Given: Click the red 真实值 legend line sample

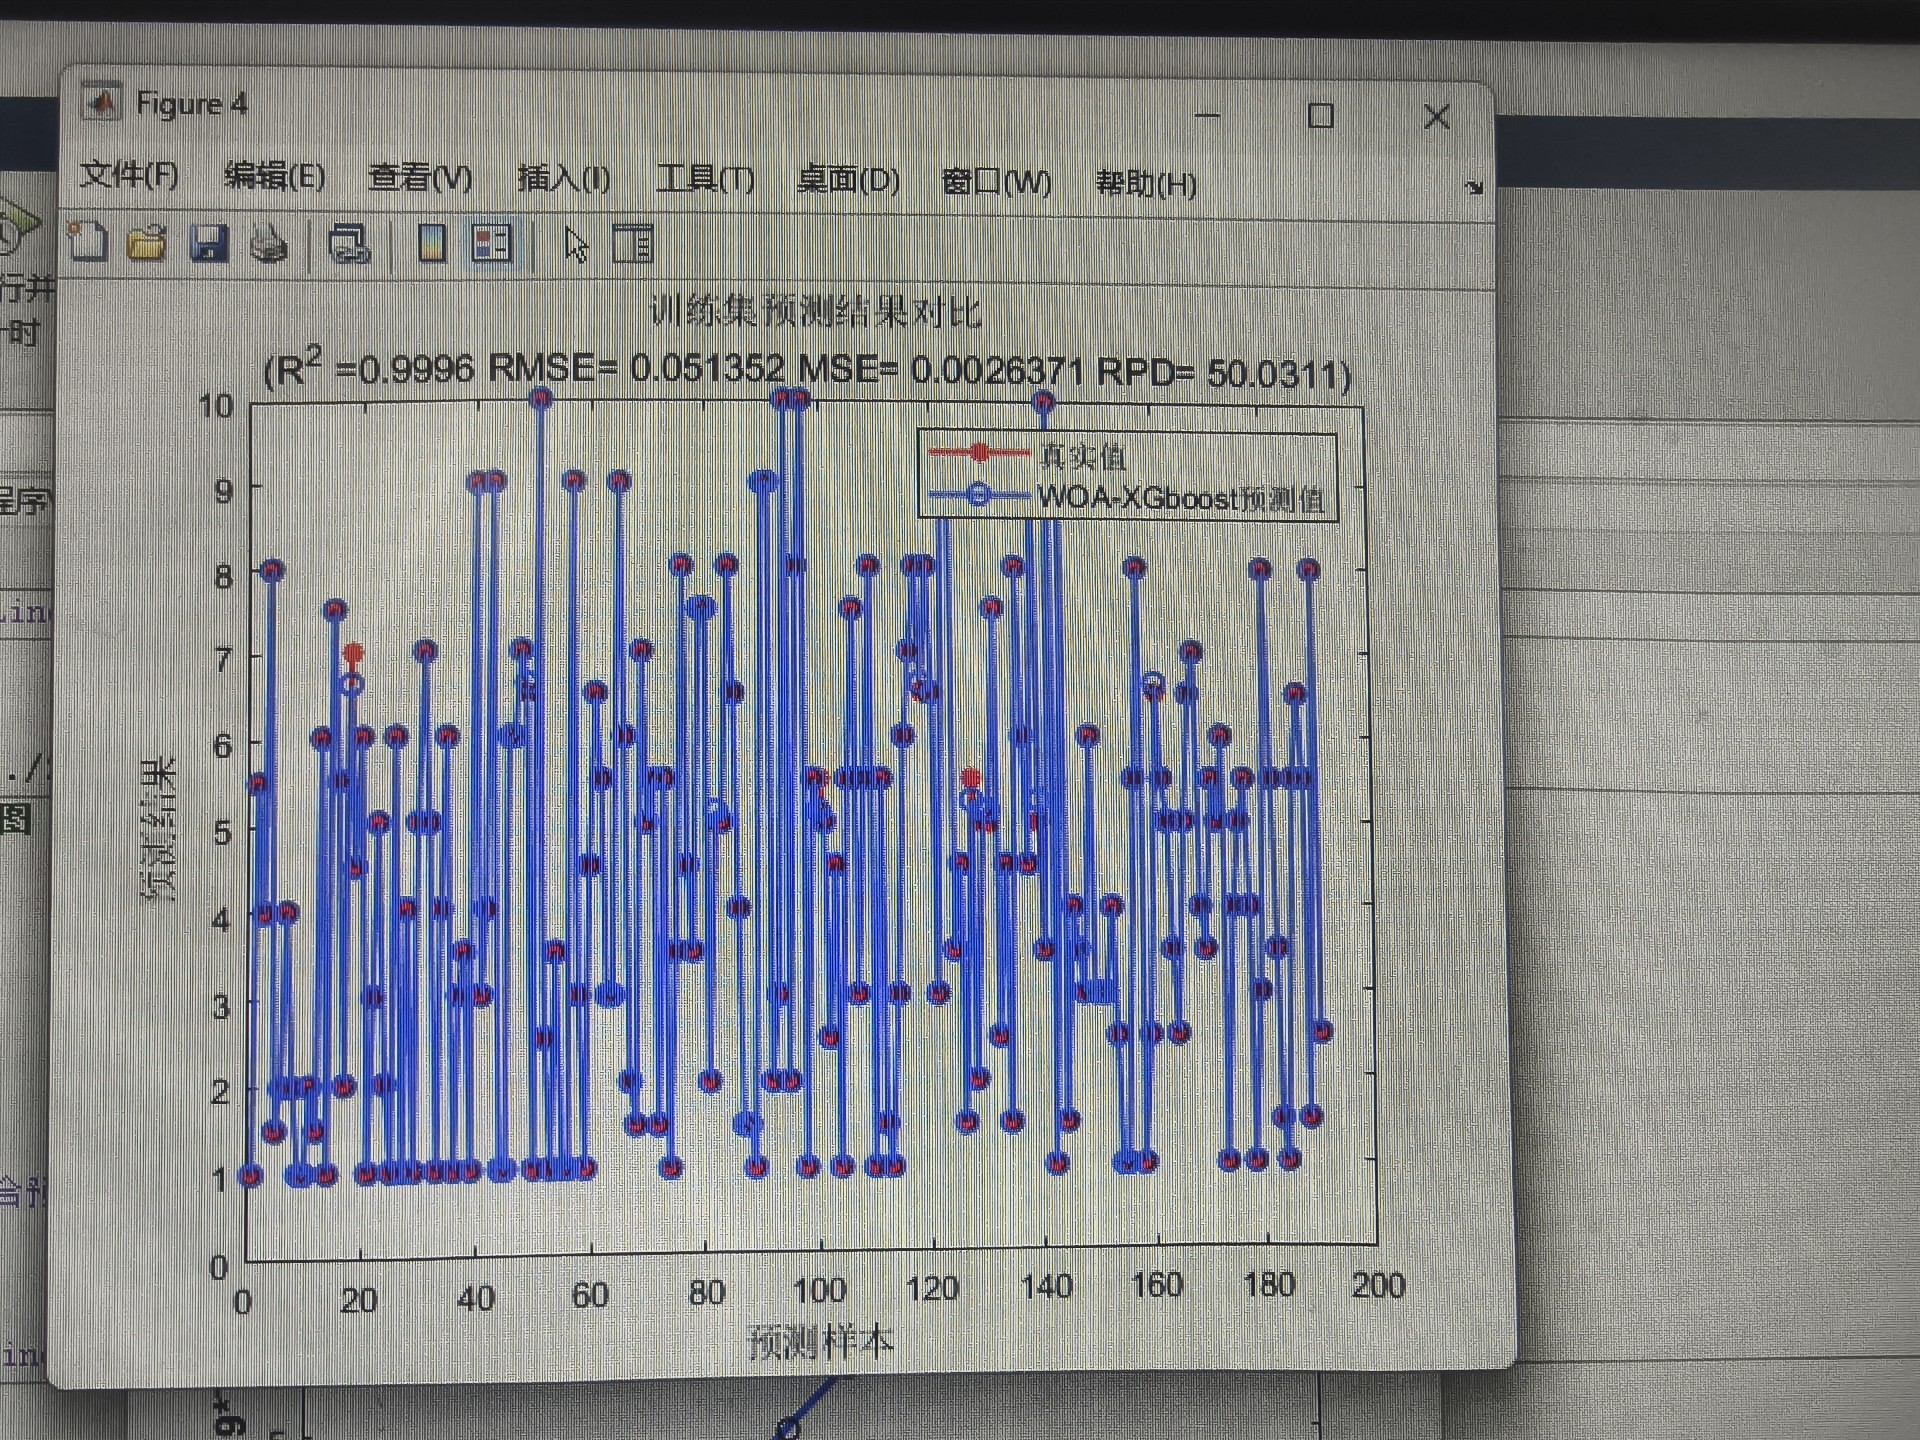Looking at the screenshot, I should tap(979, 453).
